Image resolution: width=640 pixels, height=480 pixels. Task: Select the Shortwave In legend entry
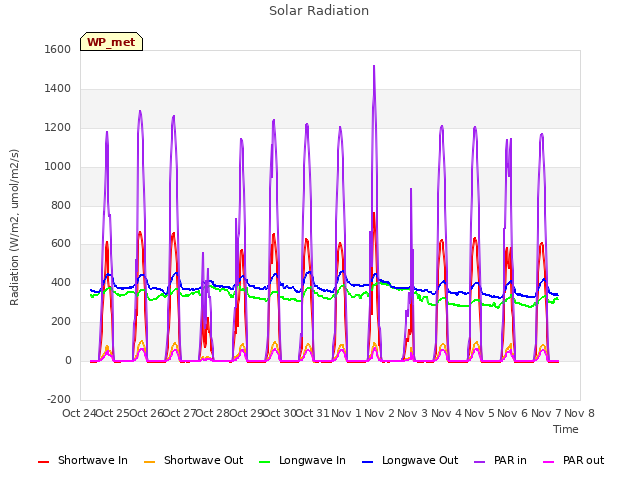[83, 460]
